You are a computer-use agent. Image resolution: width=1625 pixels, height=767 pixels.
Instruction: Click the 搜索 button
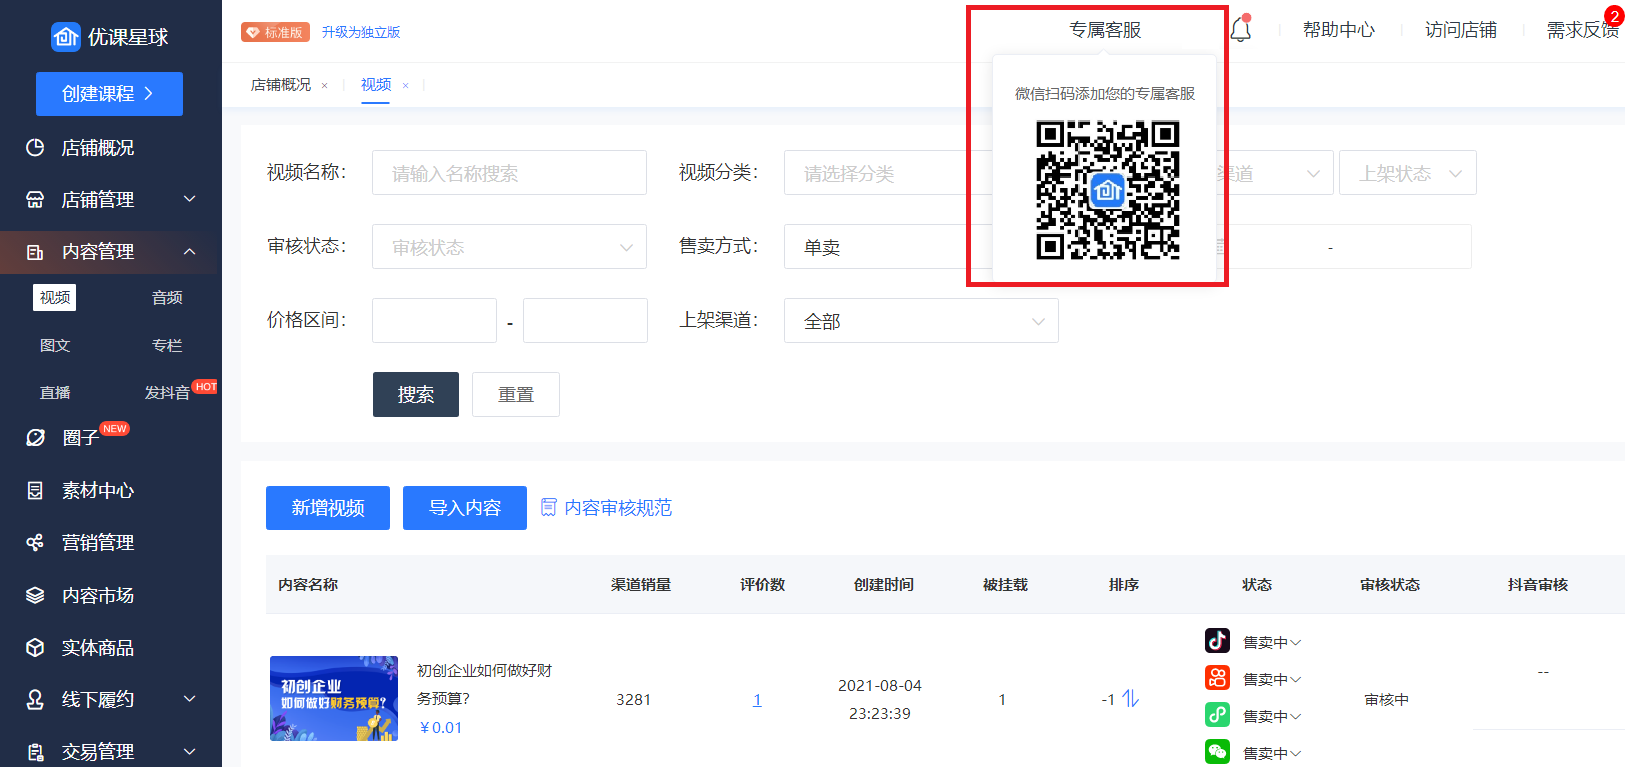(416, 394)
